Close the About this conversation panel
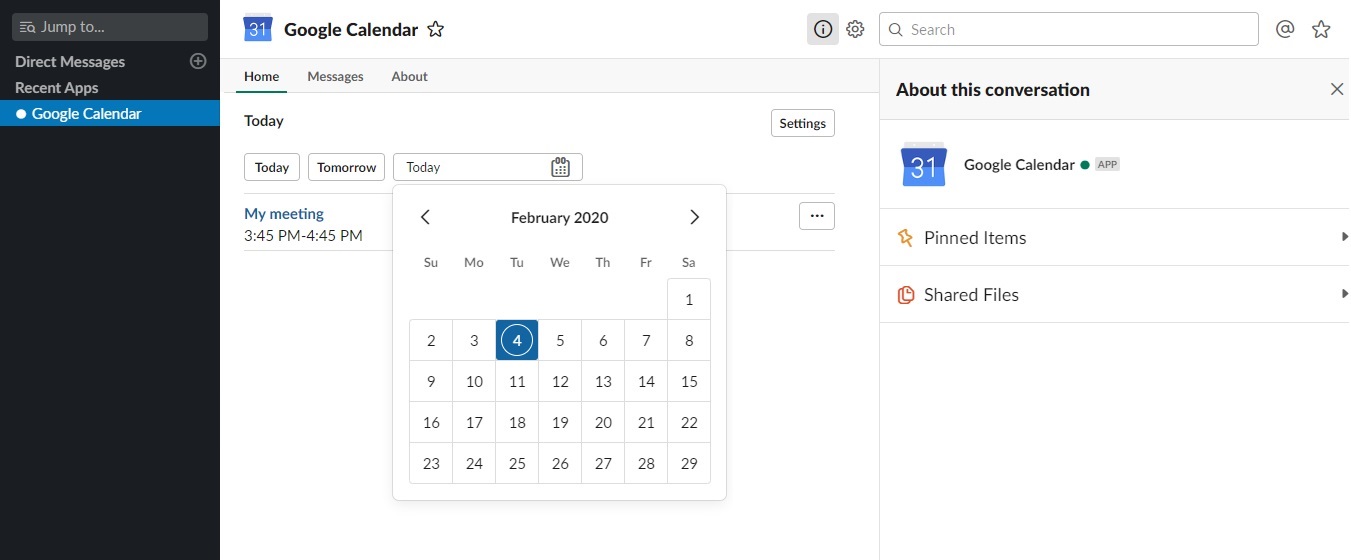The image size is (1351, 560). coord(1337,89)
